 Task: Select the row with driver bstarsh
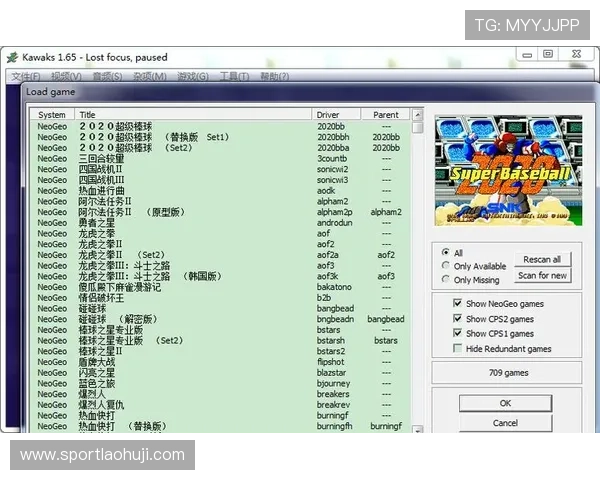click(x=220, y=341)
